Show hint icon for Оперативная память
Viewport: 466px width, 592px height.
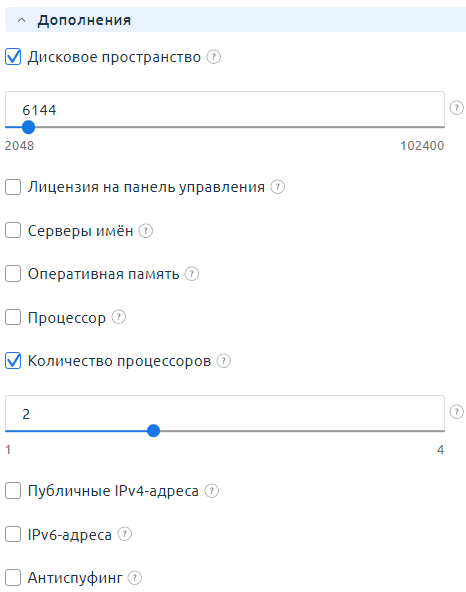point(191,274)
